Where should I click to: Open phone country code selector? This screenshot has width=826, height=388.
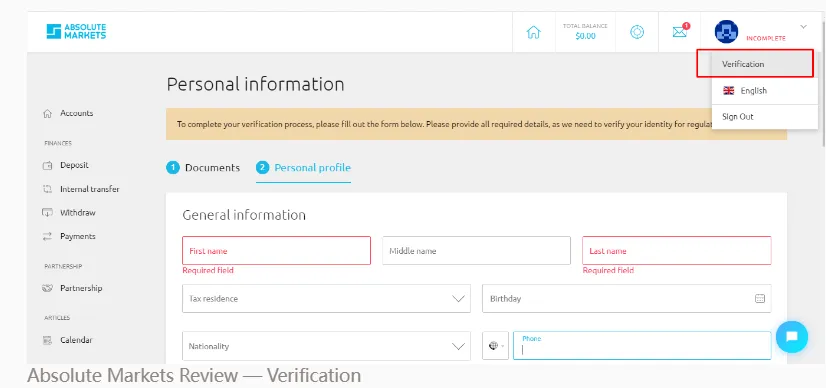495,346
